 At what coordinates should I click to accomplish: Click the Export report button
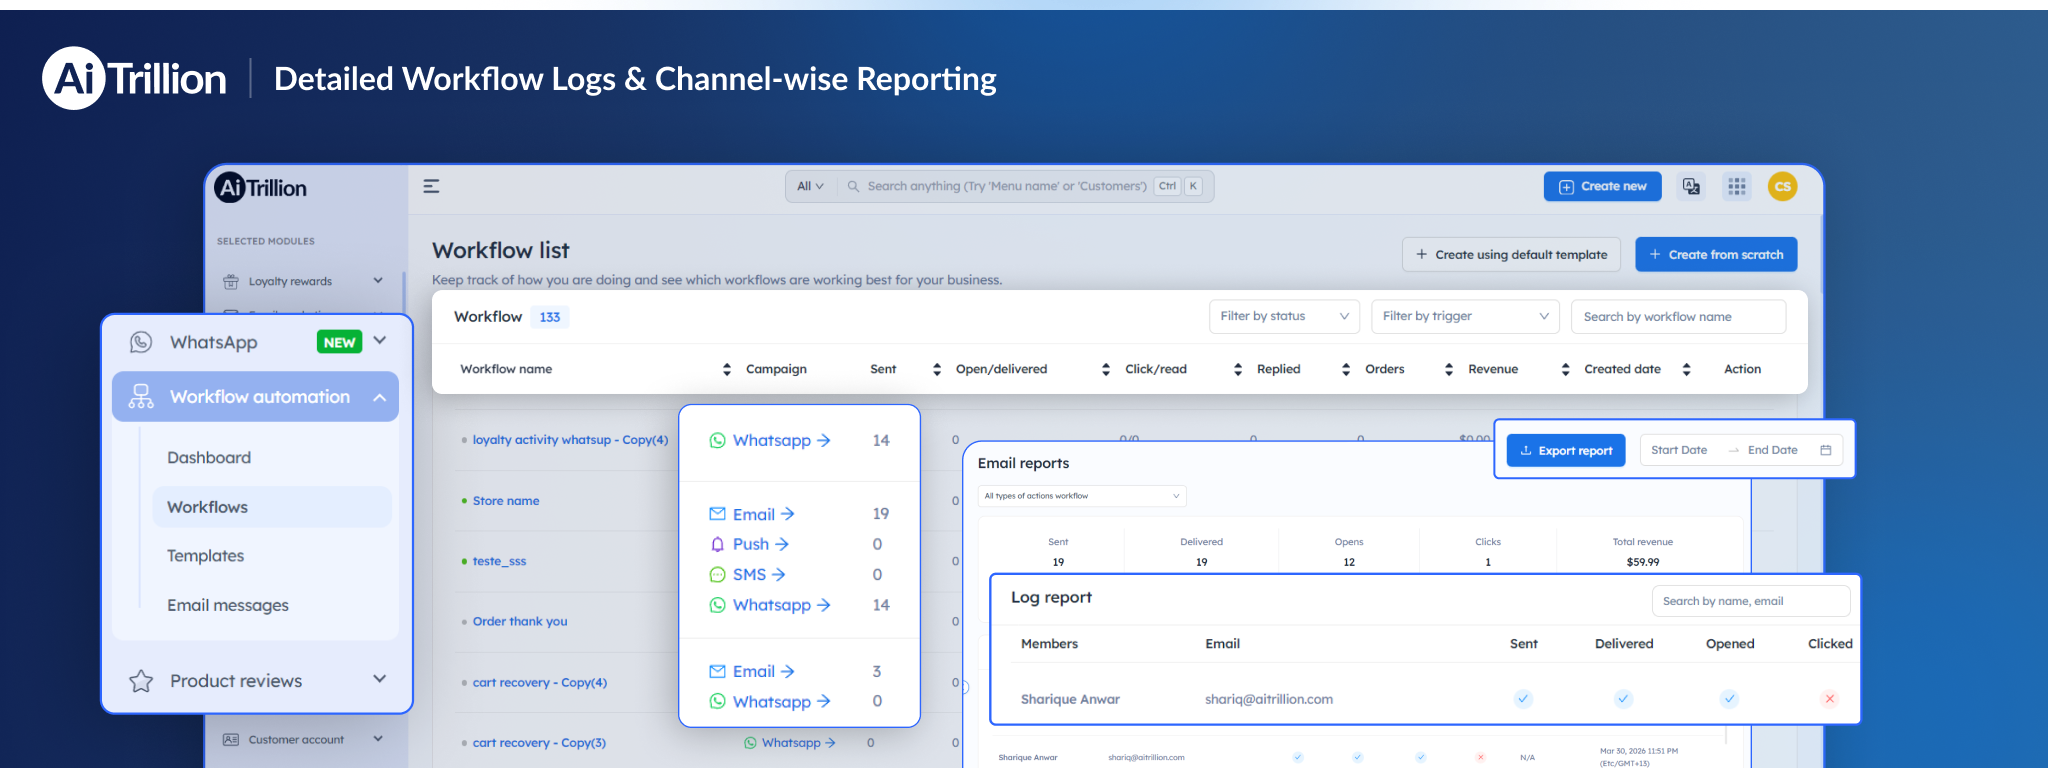pyautogui.click(x=1566, y=450)
